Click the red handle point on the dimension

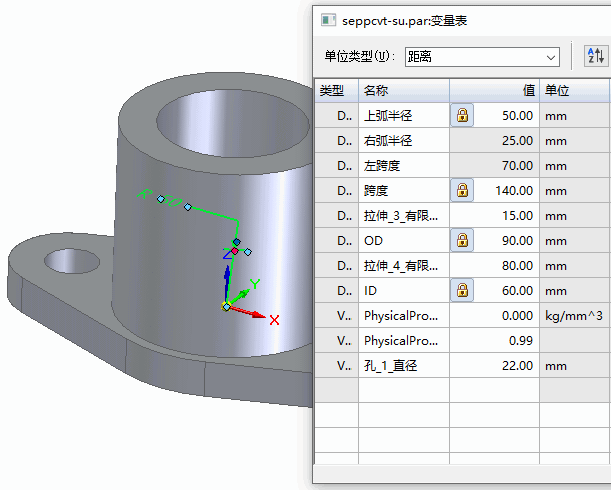(235, 251)
